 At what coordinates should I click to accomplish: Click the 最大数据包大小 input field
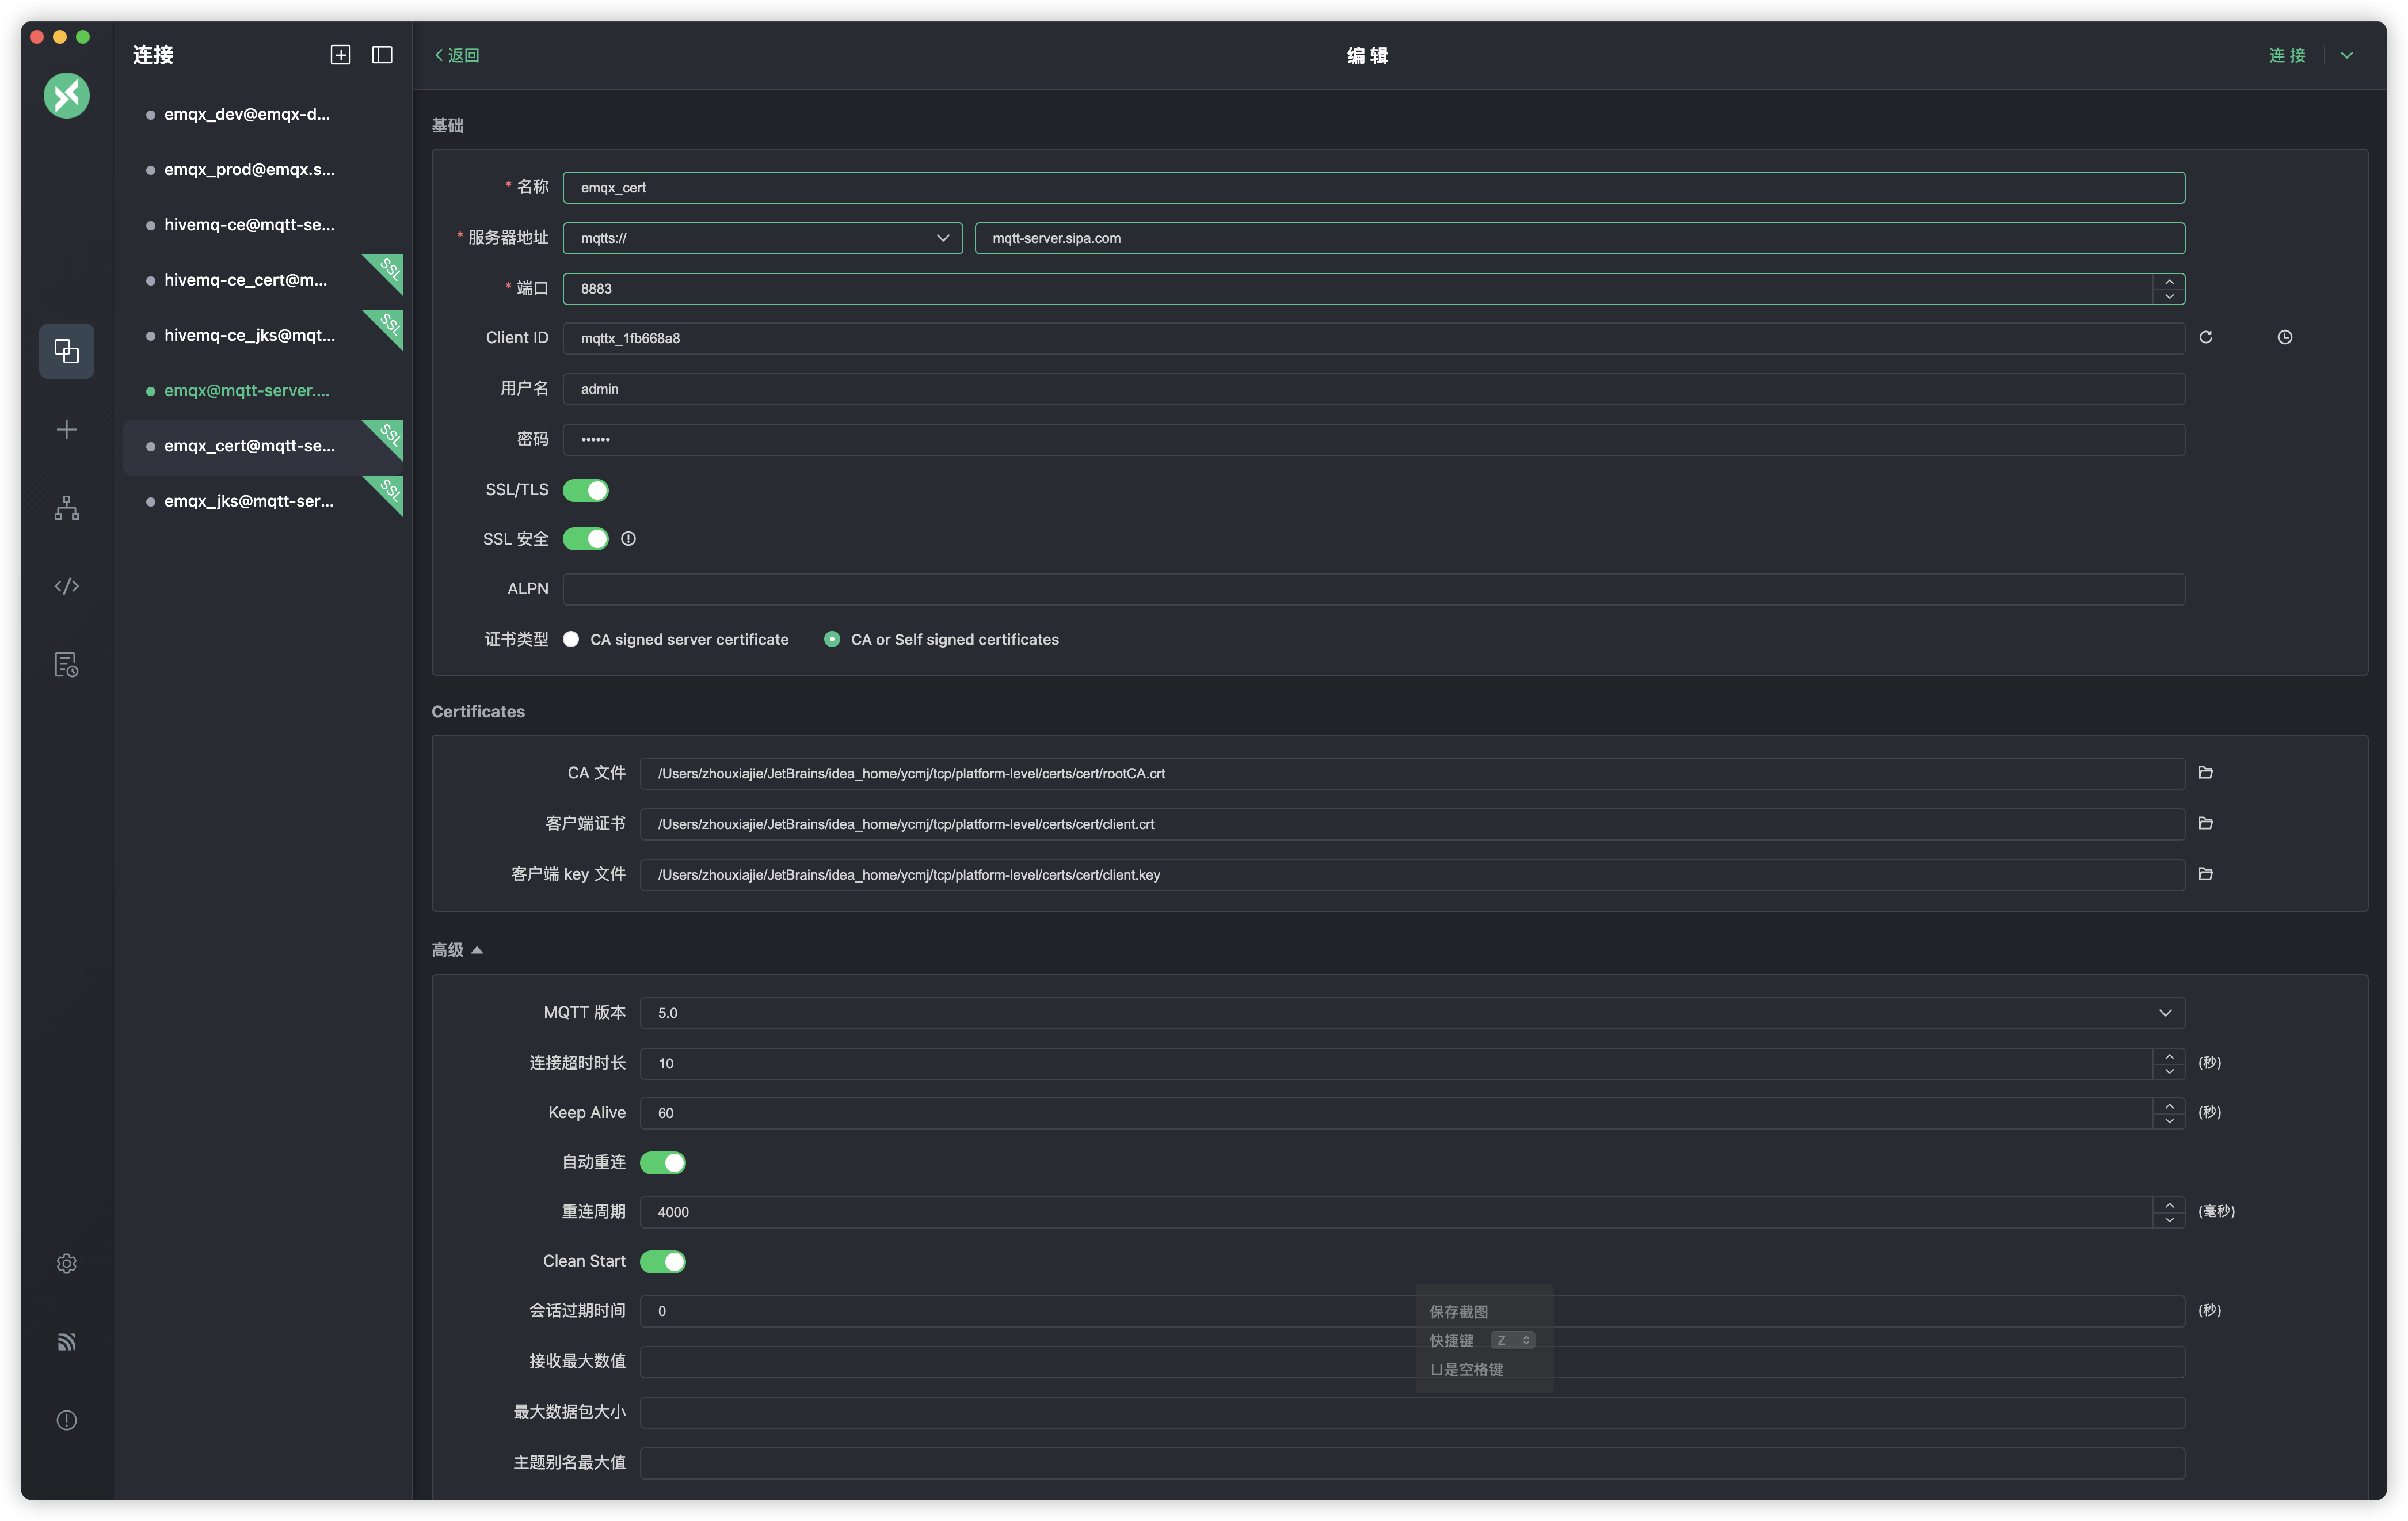coord(1412,1413)
